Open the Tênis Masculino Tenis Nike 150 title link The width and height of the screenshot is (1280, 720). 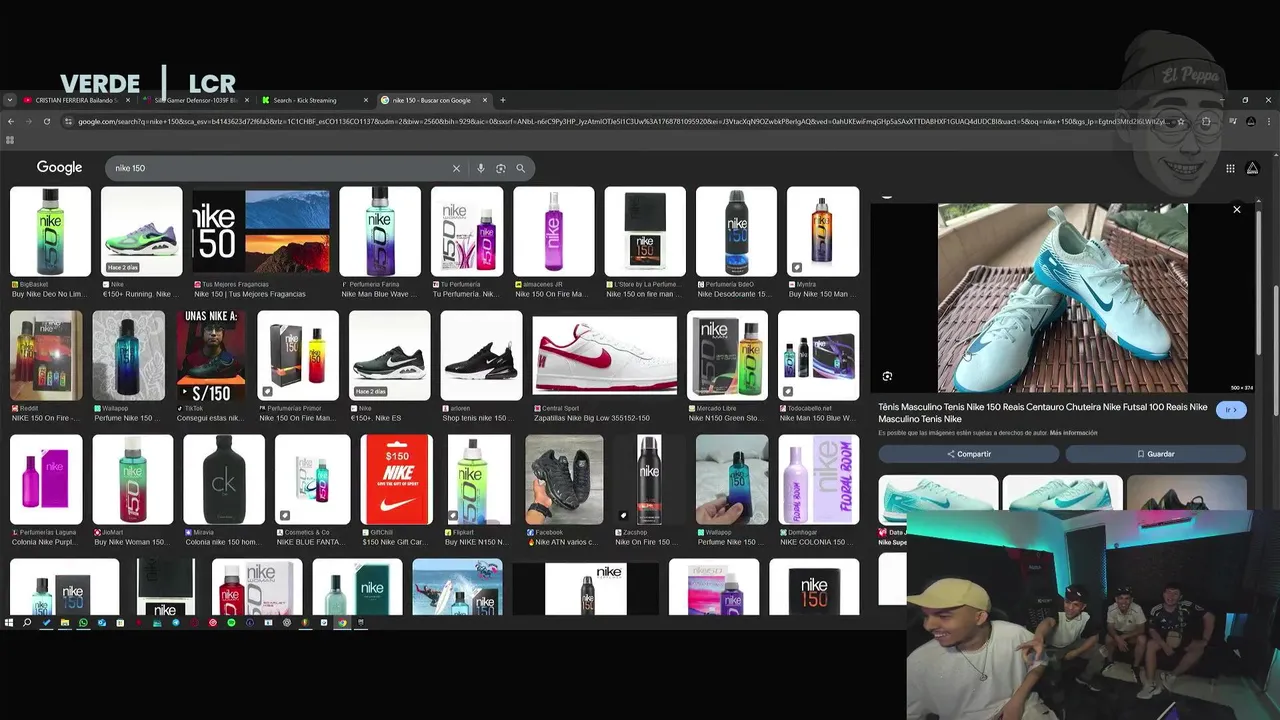1043,413
